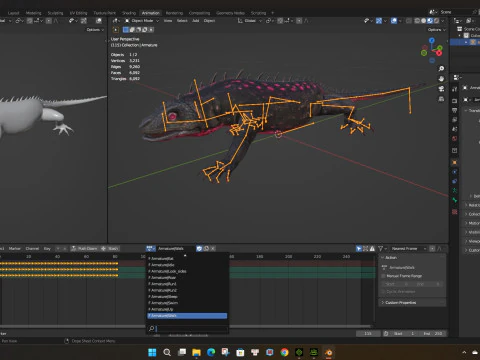Toggle camera view in the 3D viewport
The width and height of the screenshot is (480, 360).
441,89
